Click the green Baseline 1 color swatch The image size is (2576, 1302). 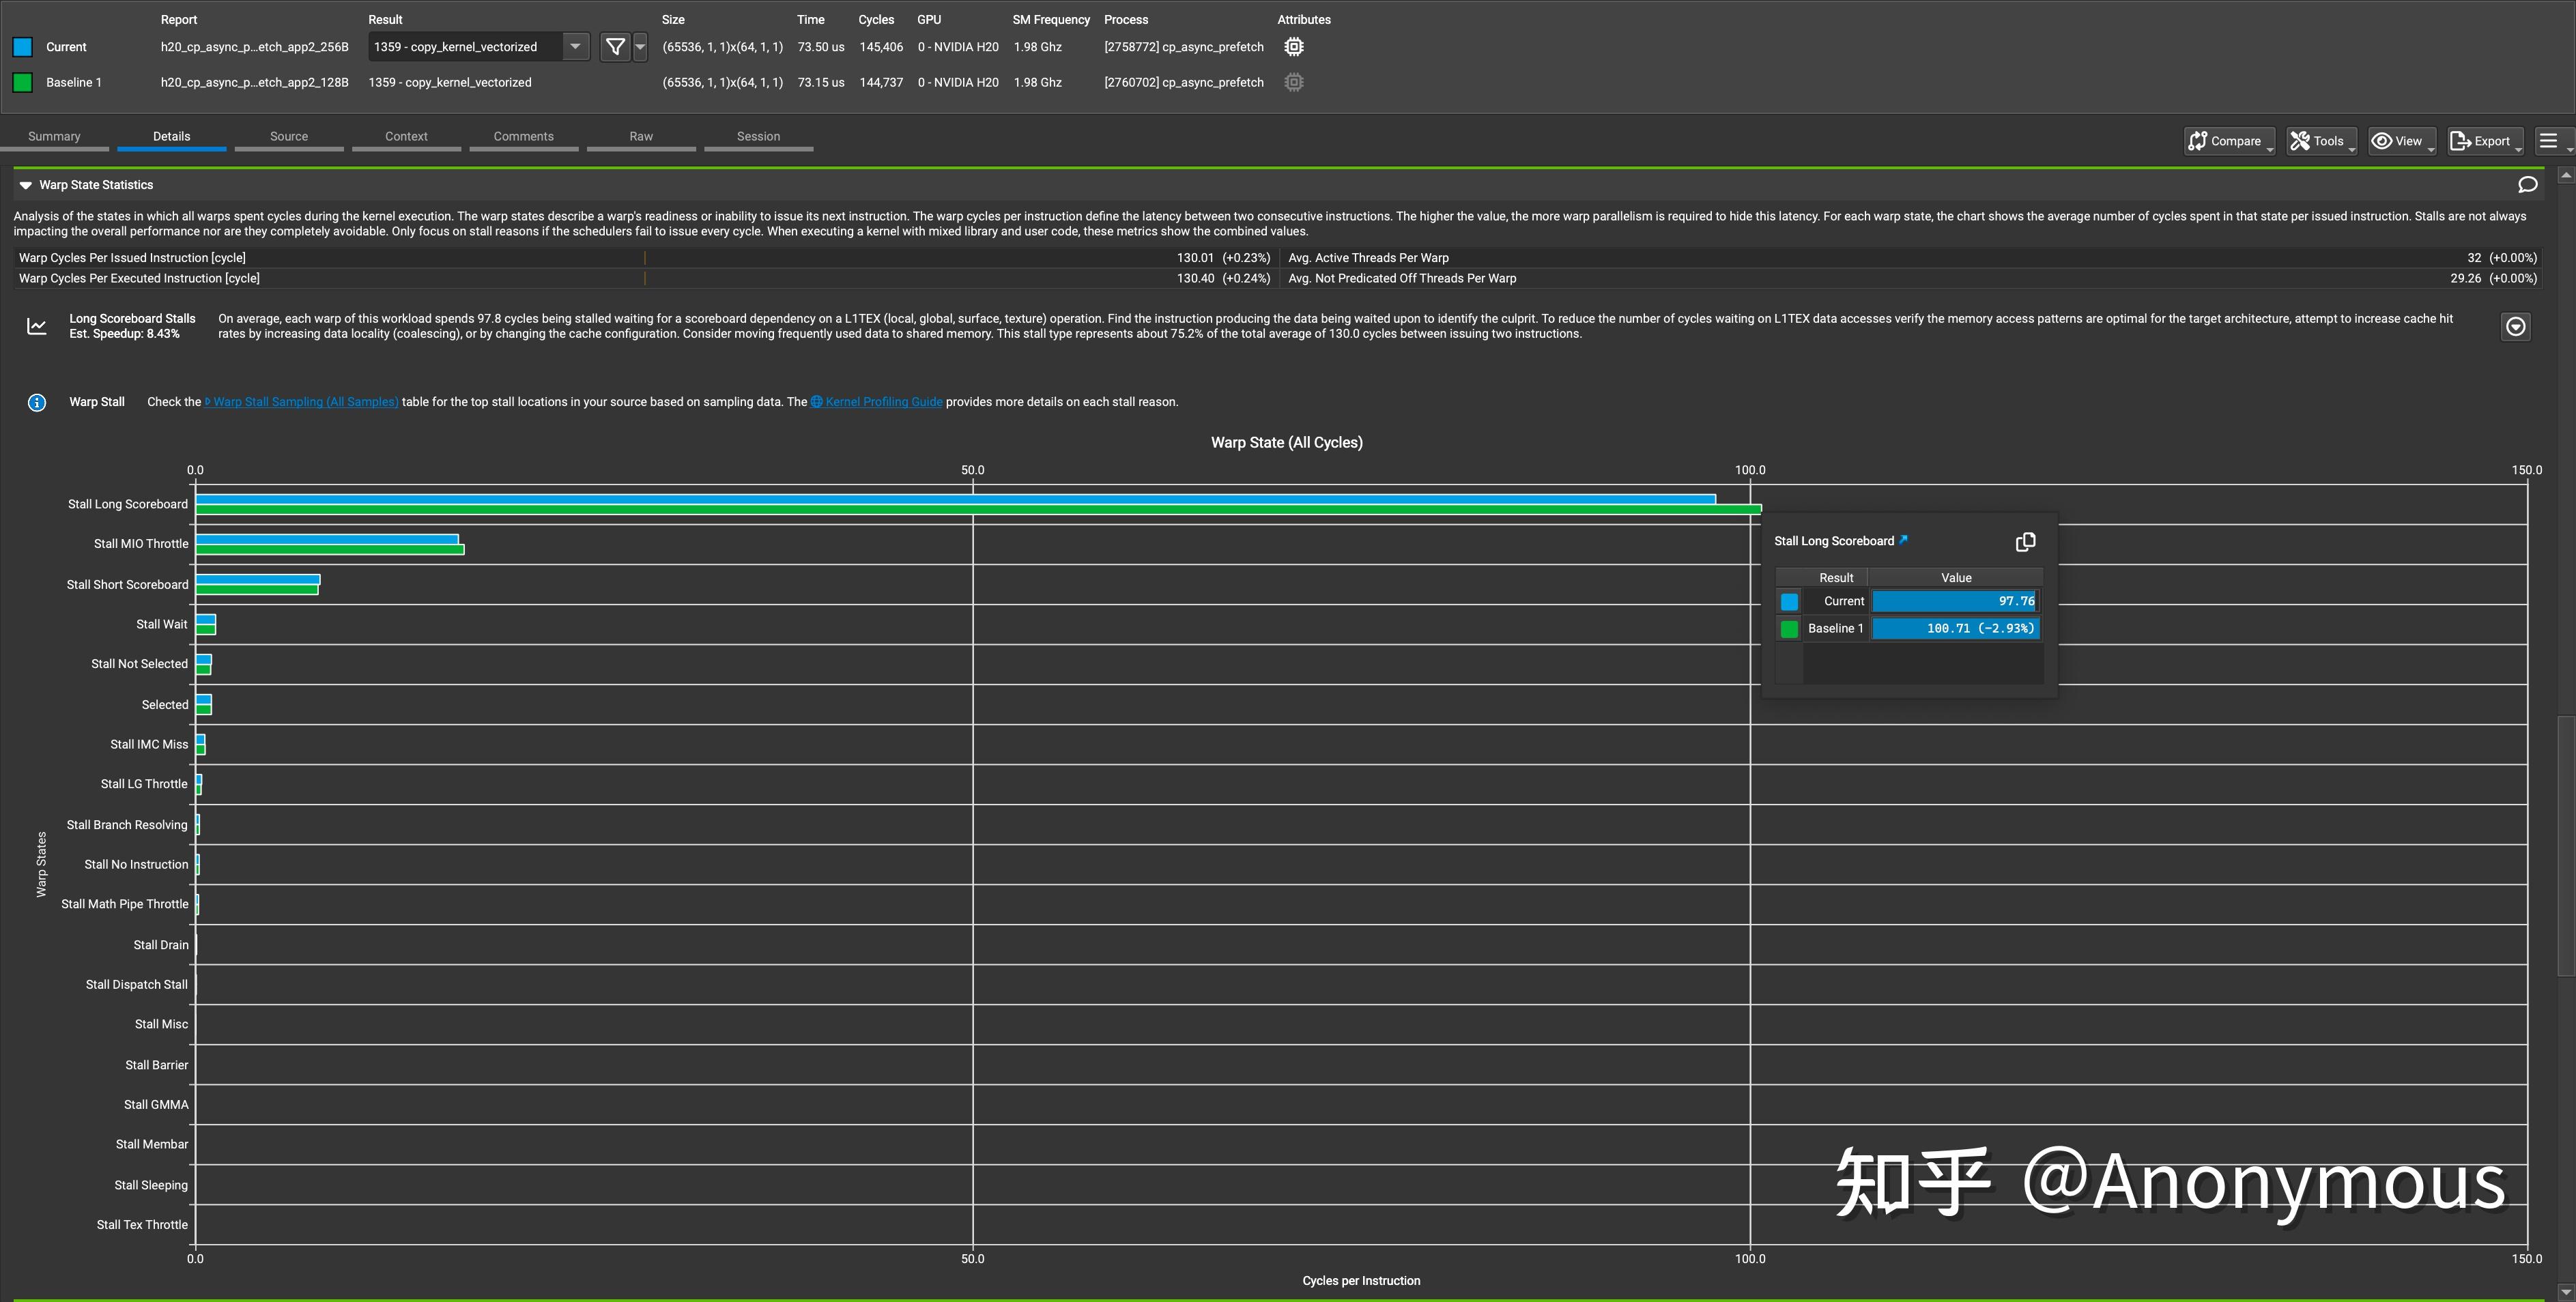(x=23, y=83)
